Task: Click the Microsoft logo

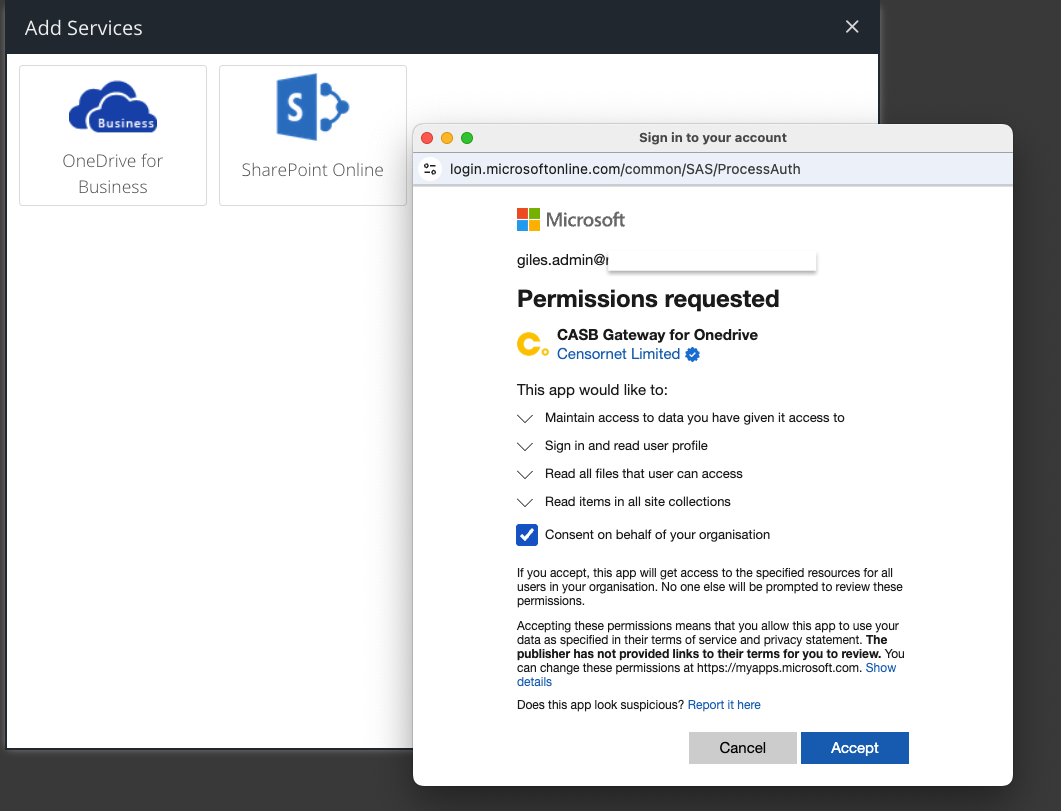Action: pyautogui.click(x=570, y=220)
